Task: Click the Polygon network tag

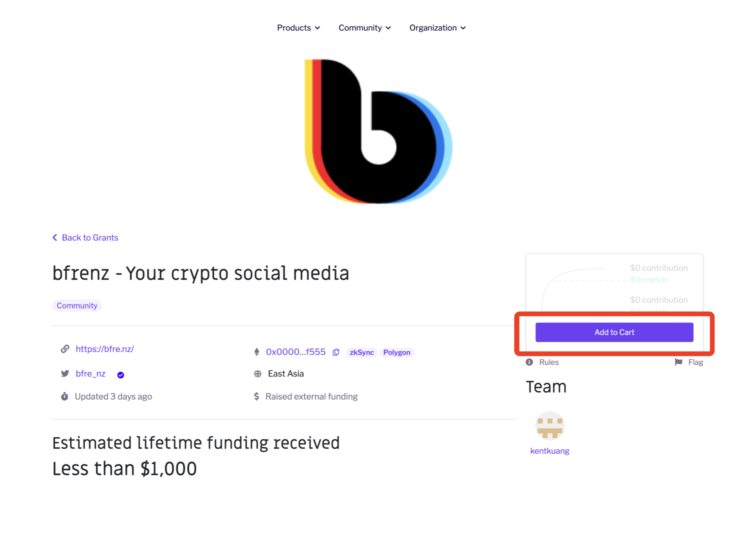Action: pyautogui.click(x=397, y=352)
